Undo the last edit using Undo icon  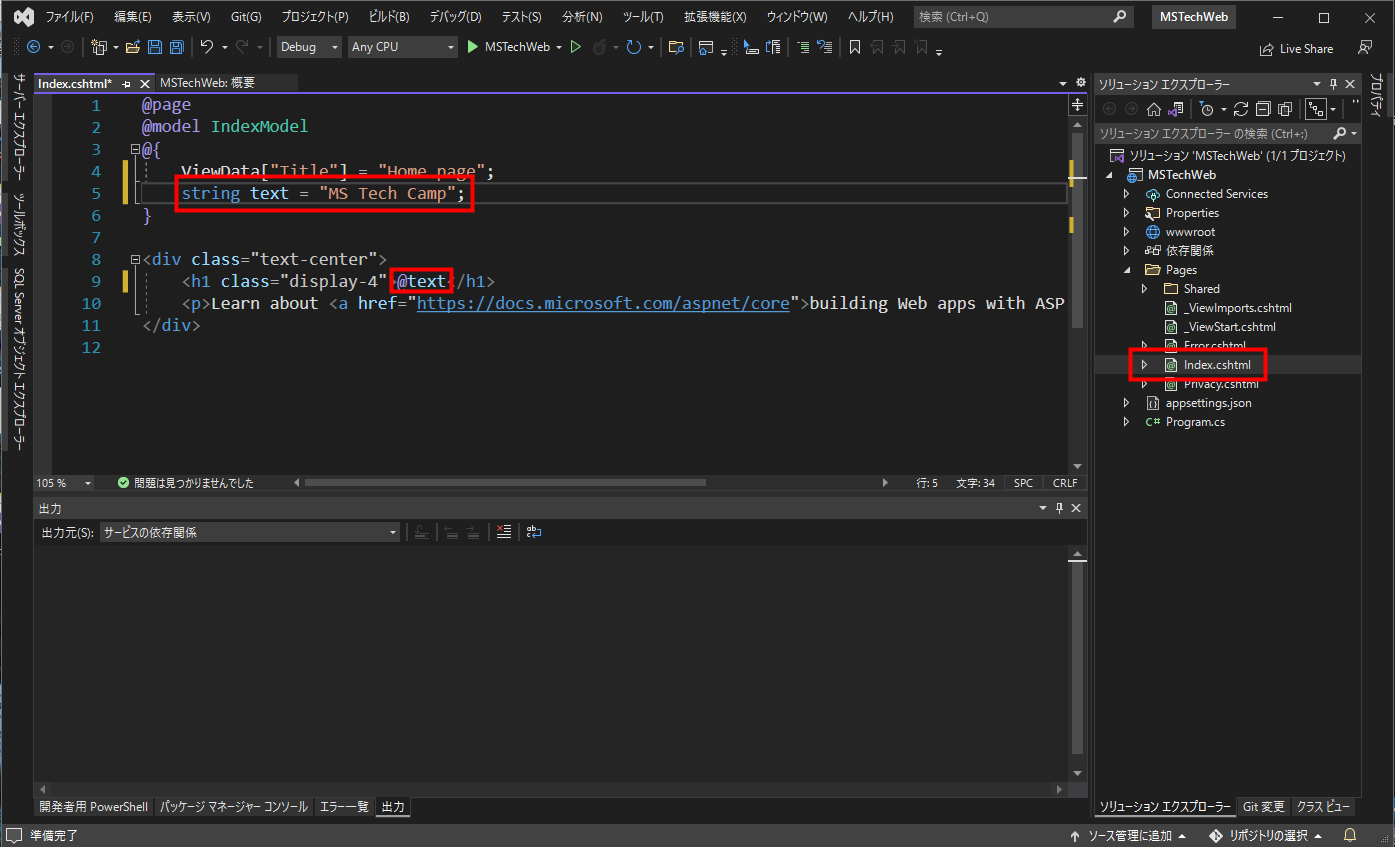click(x=207, y=47)
